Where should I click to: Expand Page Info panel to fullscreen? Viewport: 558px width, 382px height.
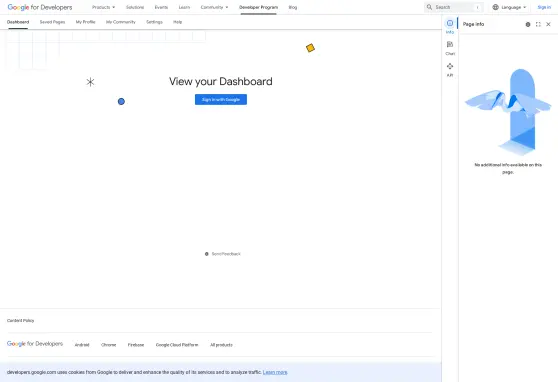click(538, 24)
